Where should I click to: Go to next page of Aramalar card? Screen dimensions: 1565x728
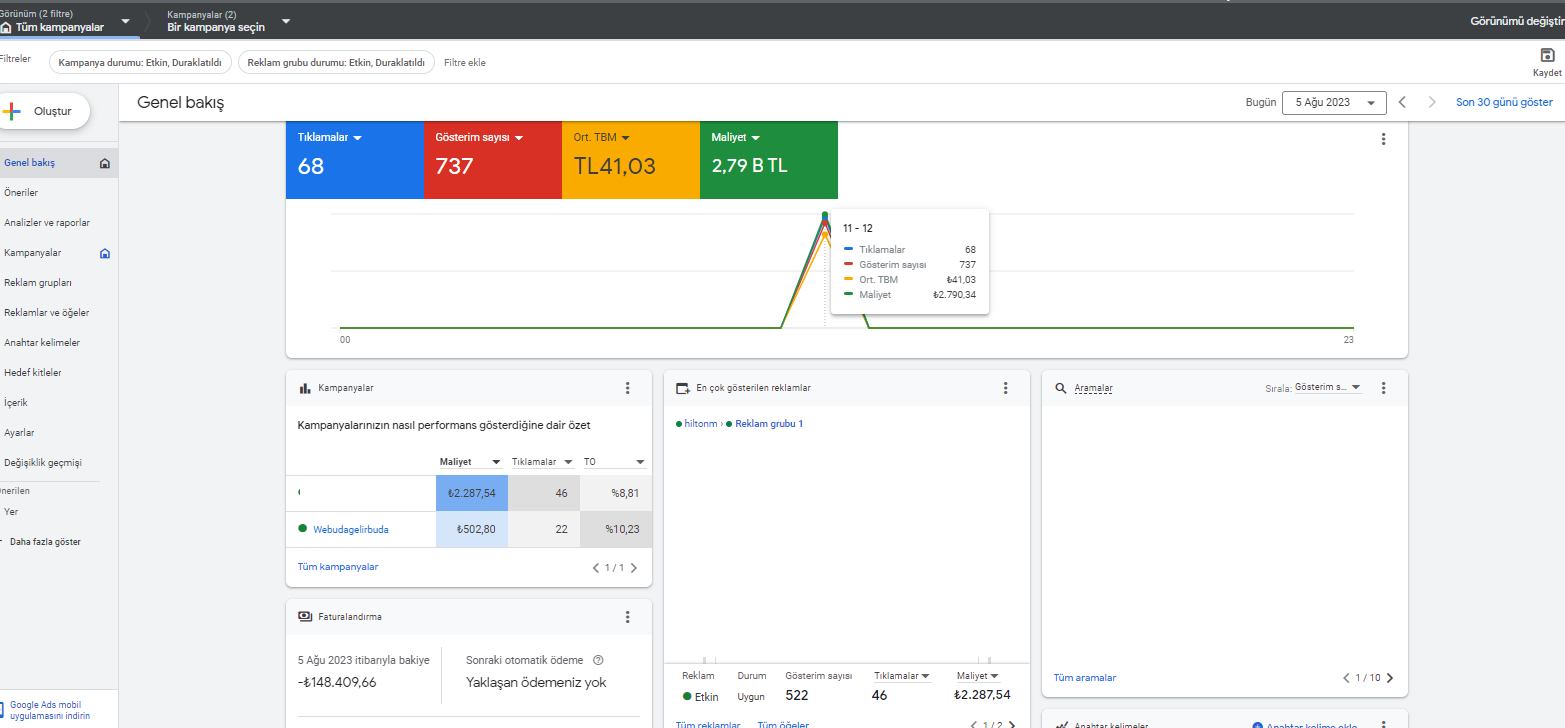point(1389,678)
